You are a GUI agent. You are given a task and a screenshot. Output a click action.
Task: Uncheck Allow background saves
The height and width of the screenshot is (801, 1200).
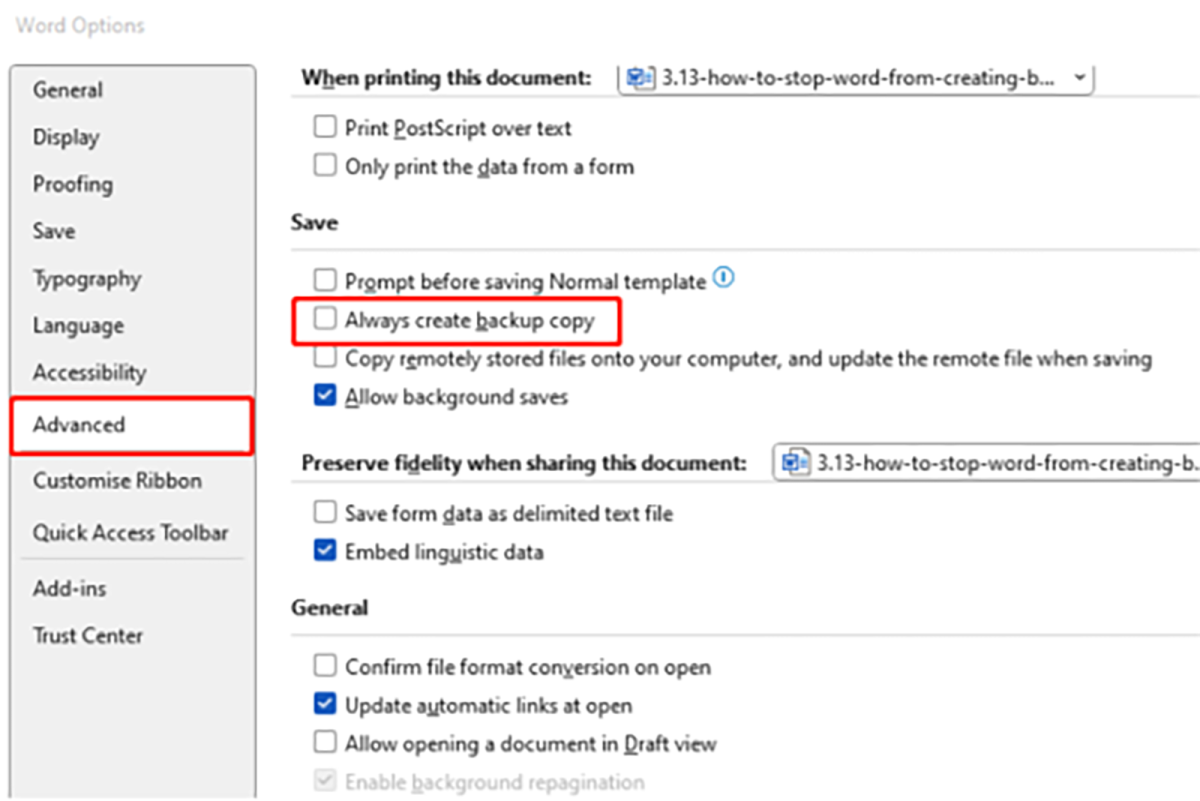pos(325,397)
